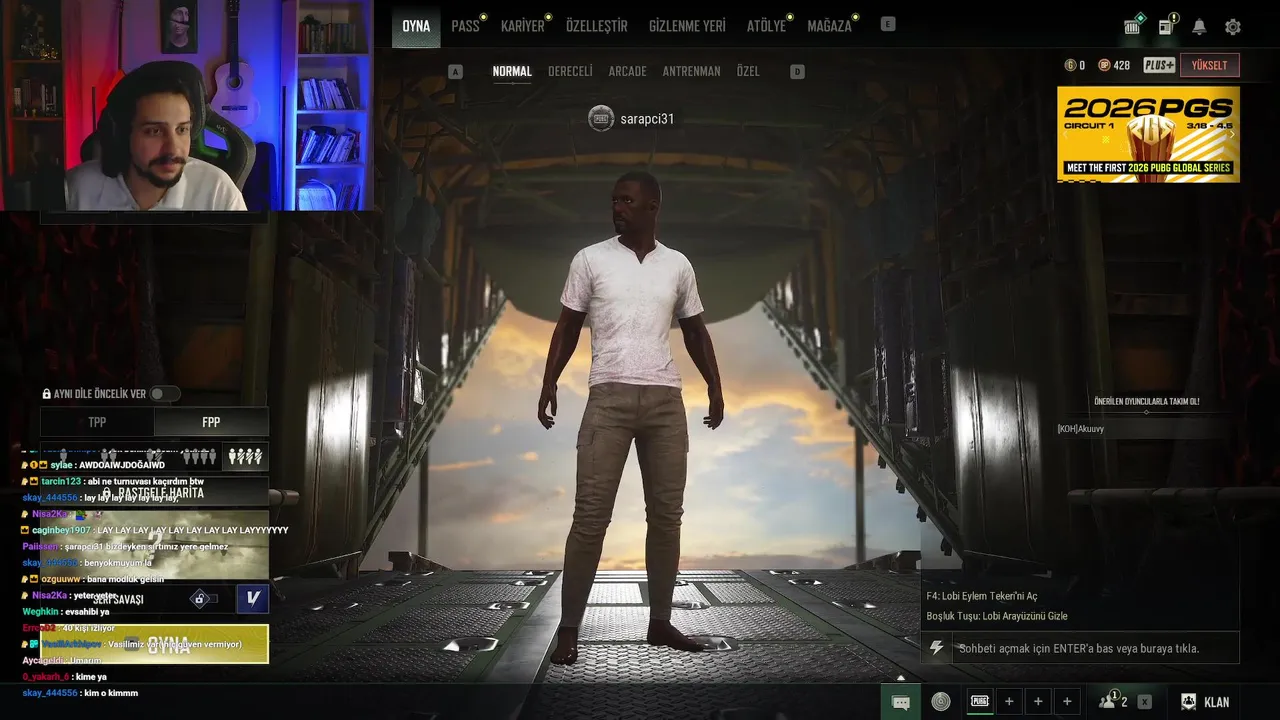
Task: Open the news icon with exclamation badge
Action: click(x=1167, y=26)
